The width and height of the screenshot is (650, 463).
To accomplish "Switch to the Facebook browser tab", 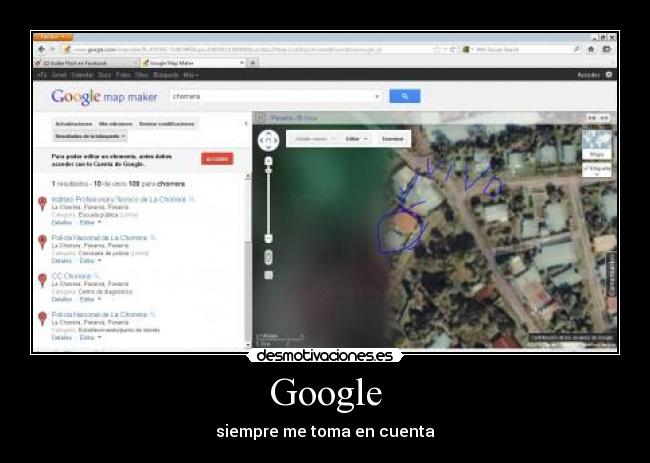I will pos(86,63).
